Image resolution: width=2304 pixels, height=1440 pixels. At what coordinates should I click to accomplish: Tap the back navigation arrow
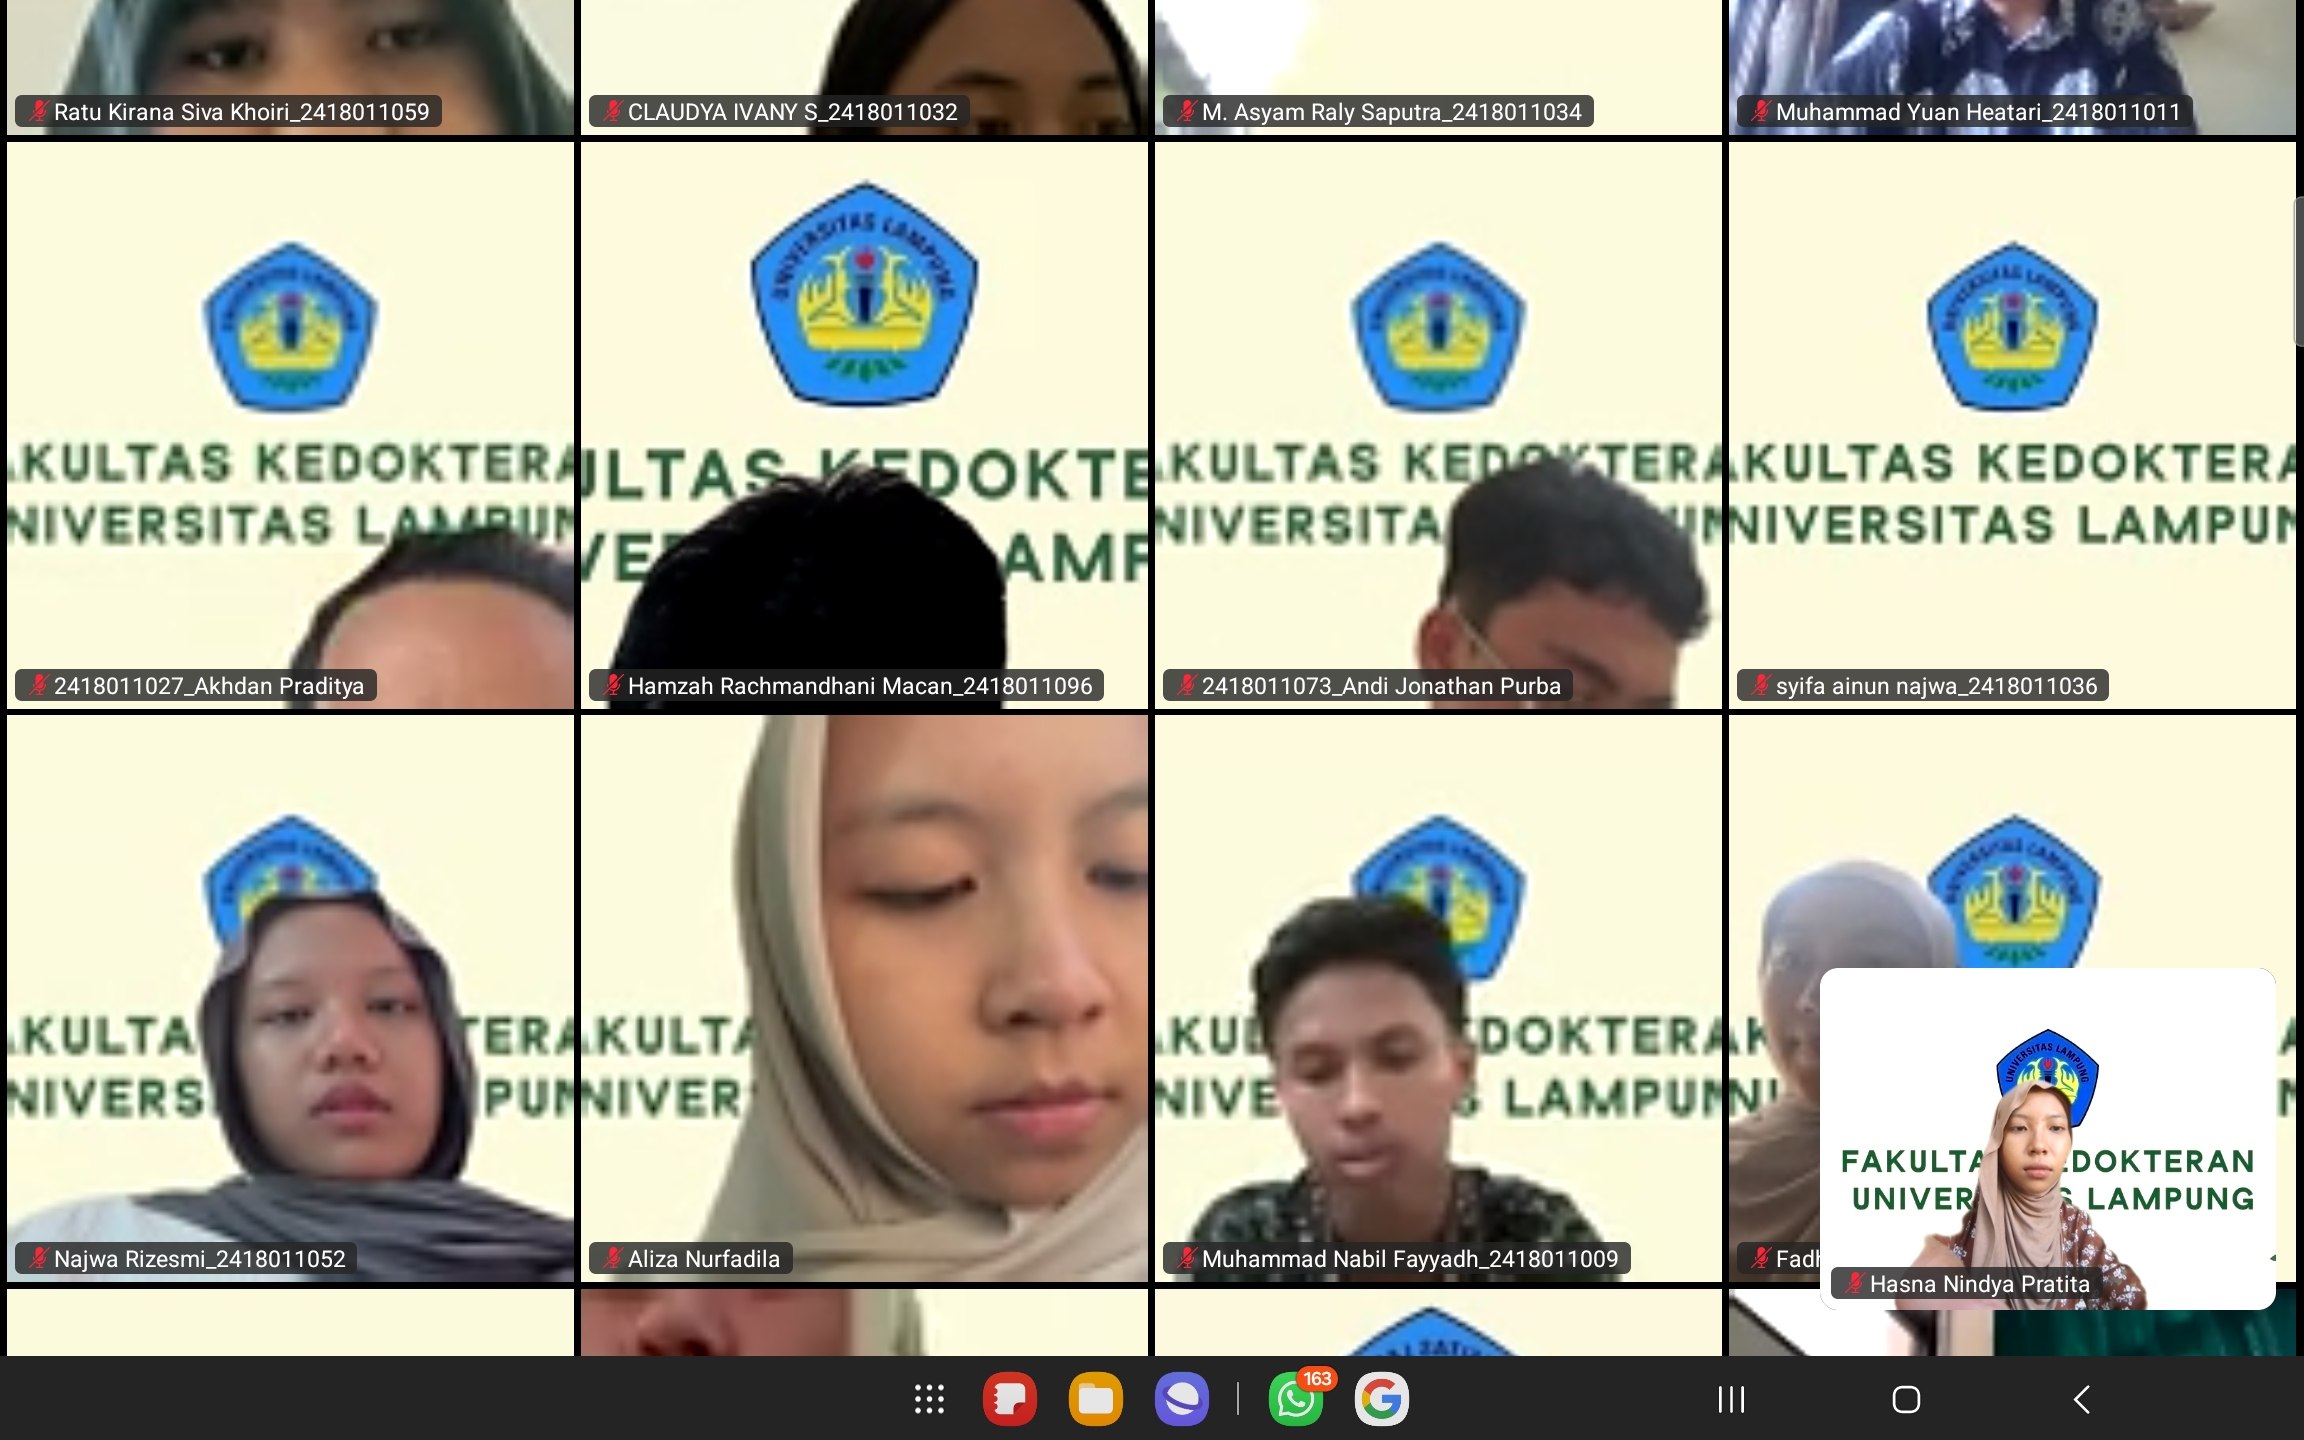(2082, 1399)
